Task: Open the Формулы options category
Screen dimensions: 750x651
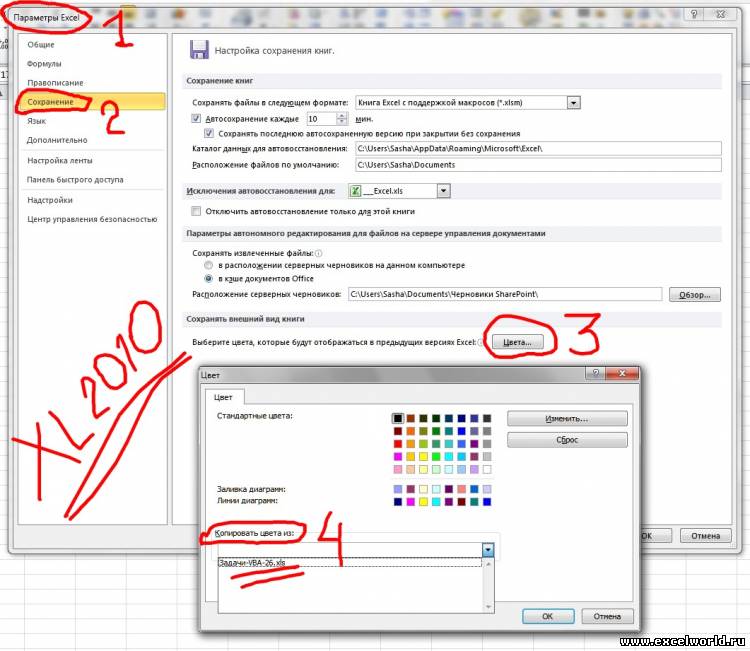Action: point(44,64)
